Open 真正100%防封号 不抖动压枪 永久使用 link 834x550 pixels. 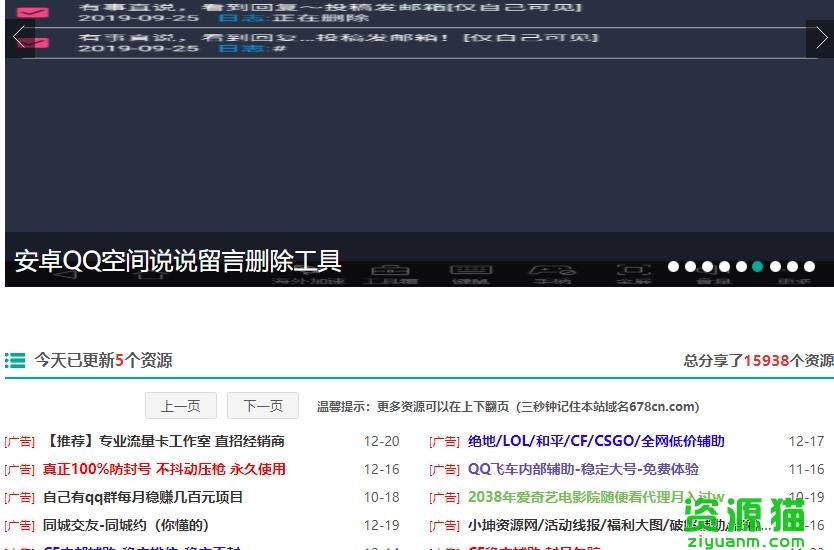[x=164, y=469]
